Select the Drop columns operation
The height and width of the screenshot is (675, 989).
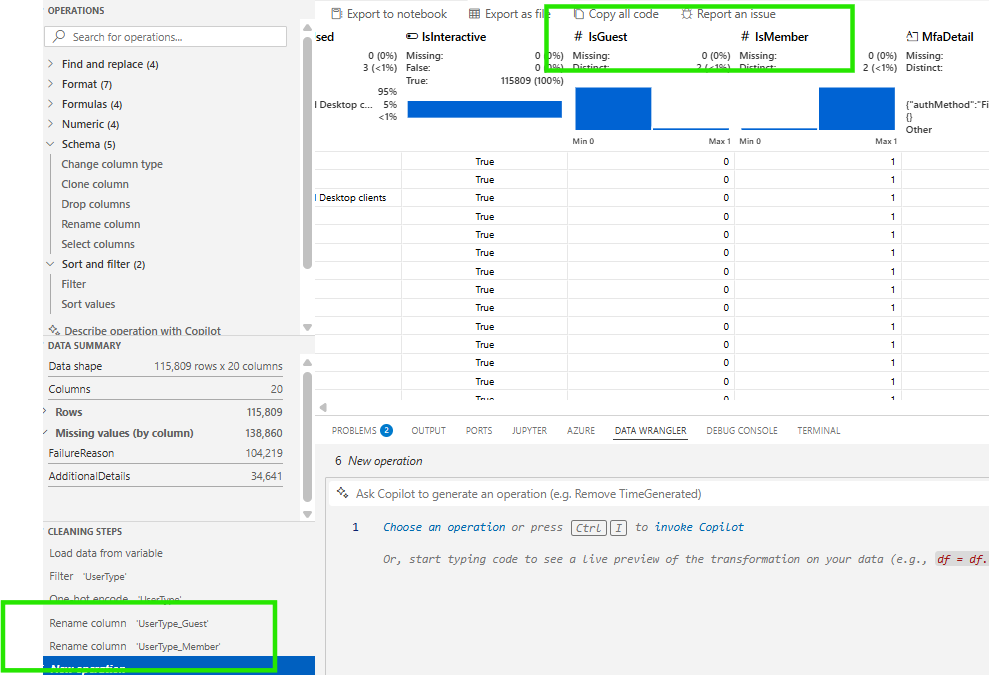click(96, 204)
